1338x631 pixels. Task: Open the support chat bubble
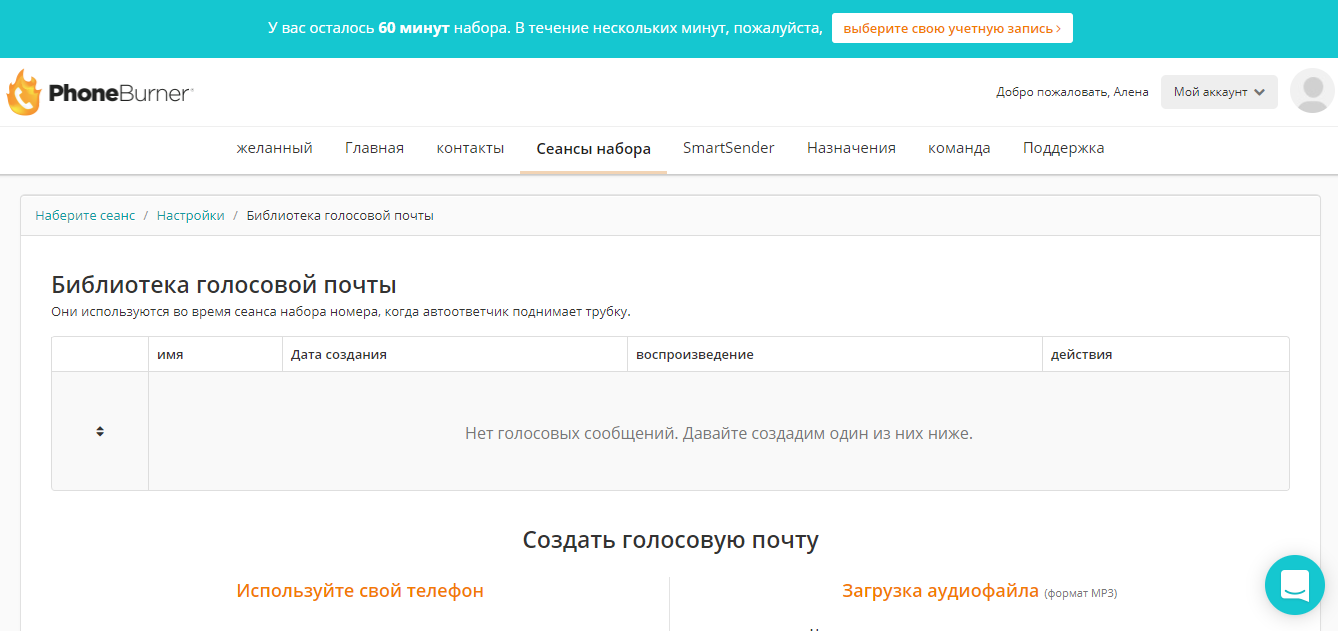click(1295, 585)
